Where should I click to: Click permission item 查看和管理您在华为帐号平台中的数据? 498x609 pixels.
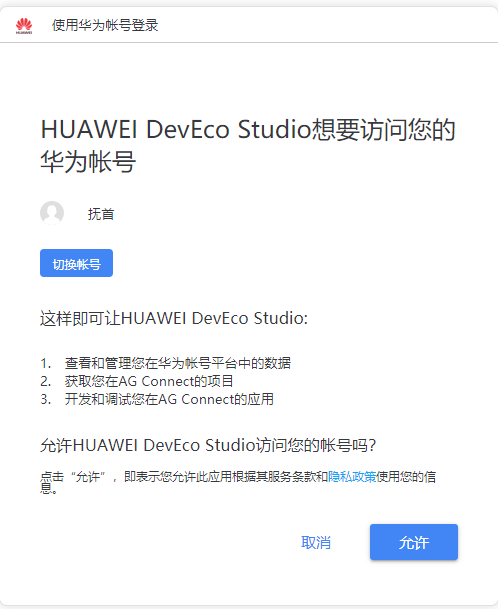178,363
